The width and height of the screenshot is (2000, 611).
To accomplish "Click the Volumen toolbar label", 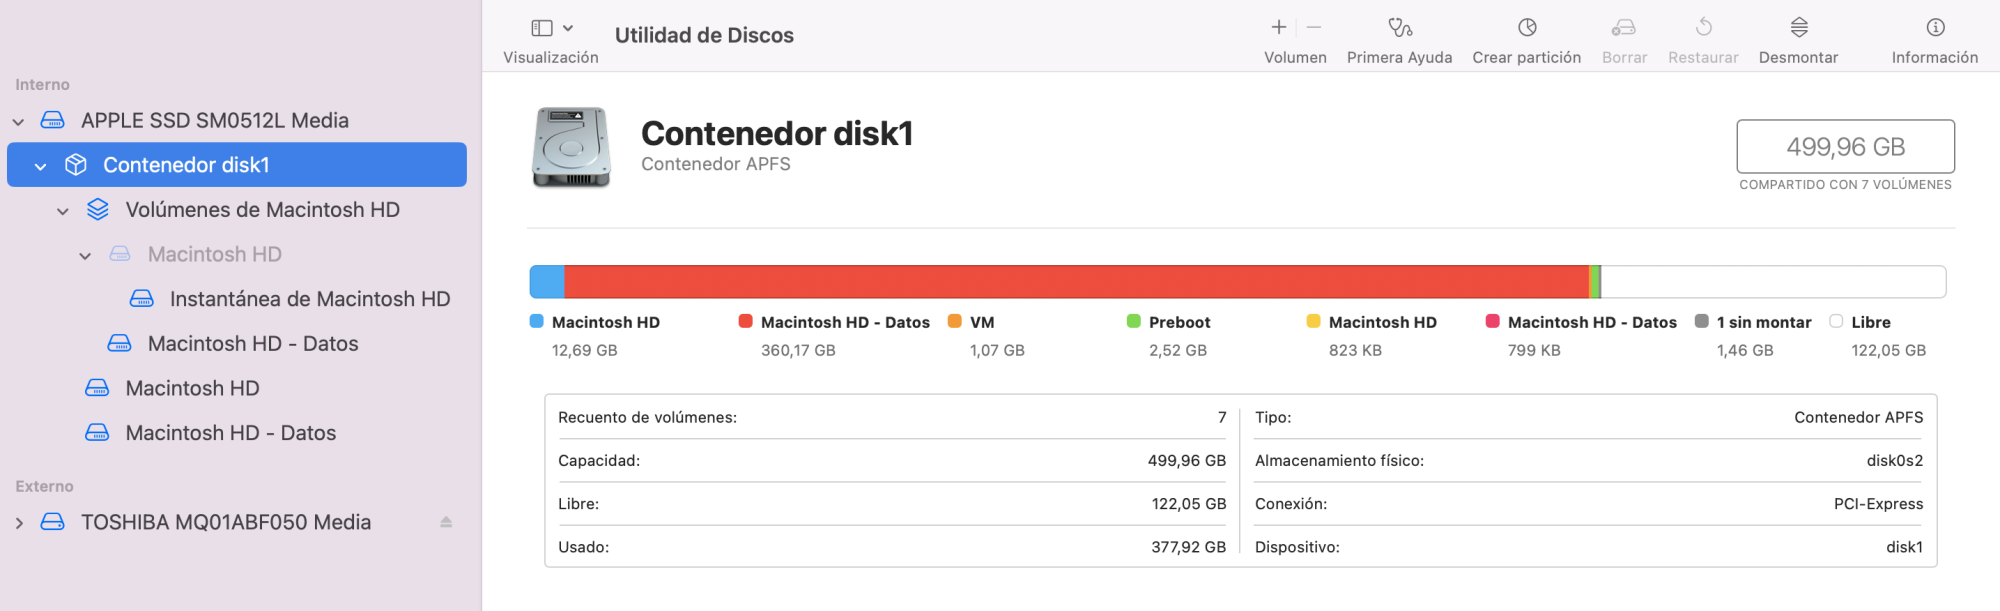I will (x=1295, y=58).
